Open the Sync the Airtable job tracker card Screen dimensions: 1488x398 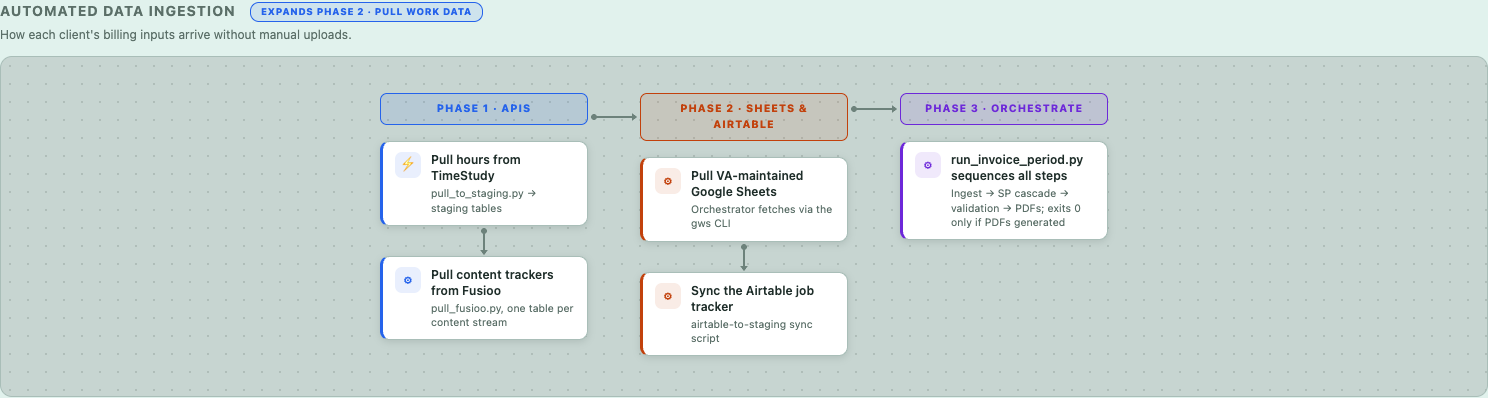pyautogui.click(x=744, y=314)
